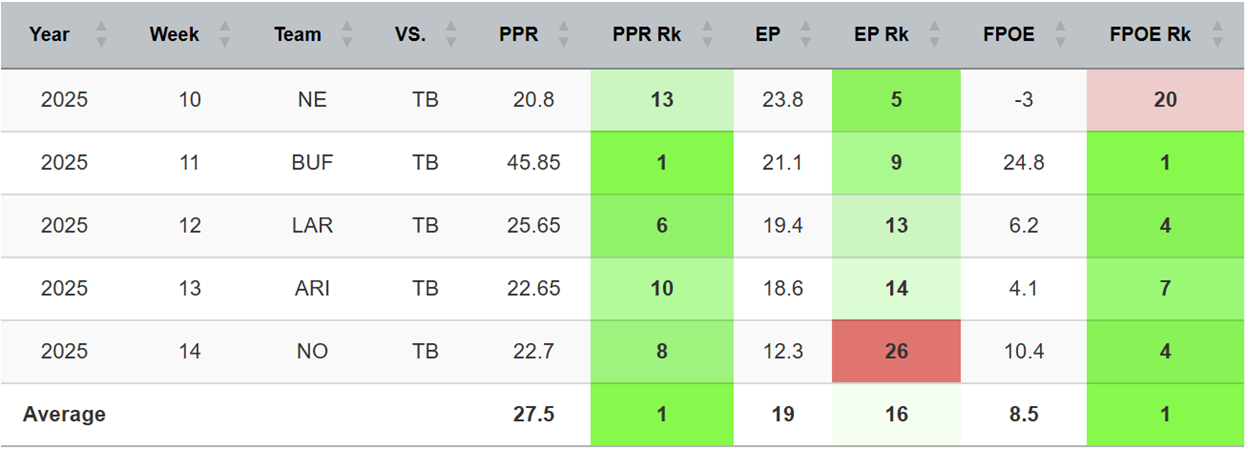Click the red EP Rk 26 cell
The image size is (1248, 449).
896,351
